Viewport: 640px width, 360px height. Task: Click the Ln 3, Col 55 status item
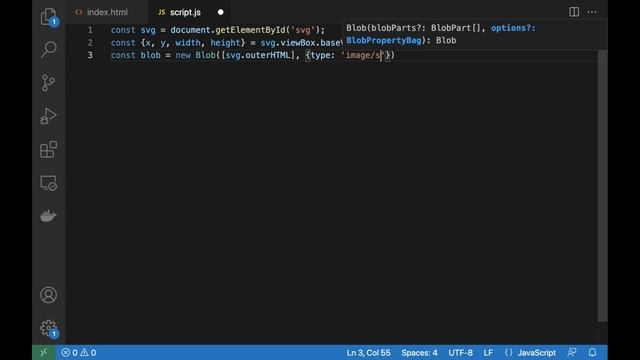(x=368, y=353)
